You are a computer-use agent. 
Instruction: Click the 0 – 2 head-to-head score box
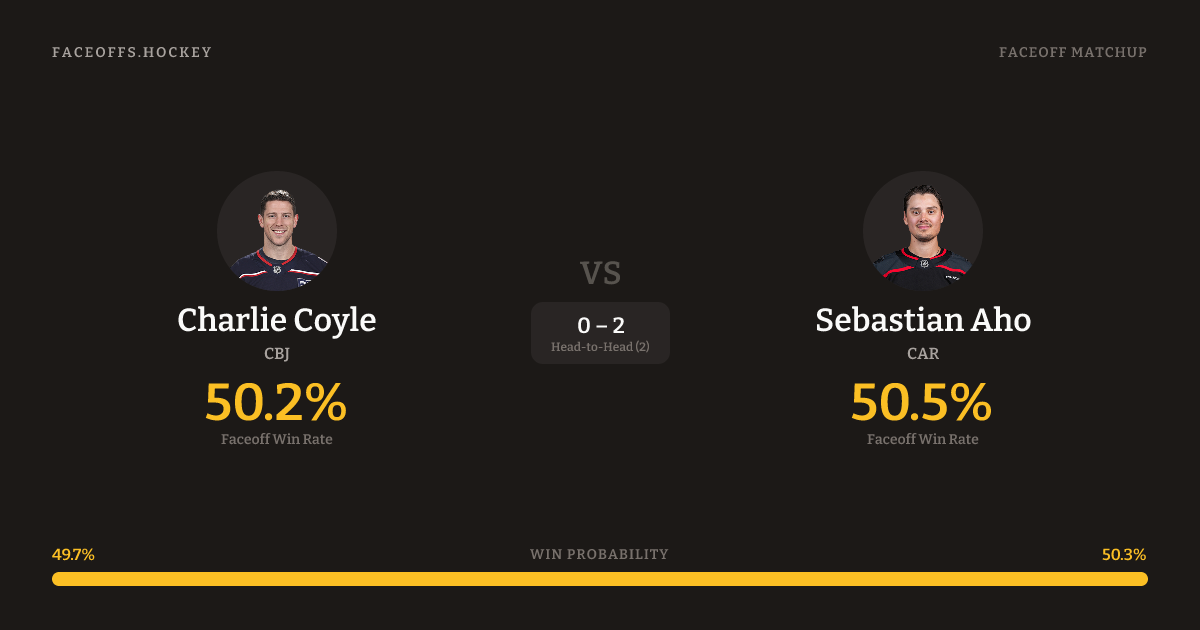(x=600, y=325)
